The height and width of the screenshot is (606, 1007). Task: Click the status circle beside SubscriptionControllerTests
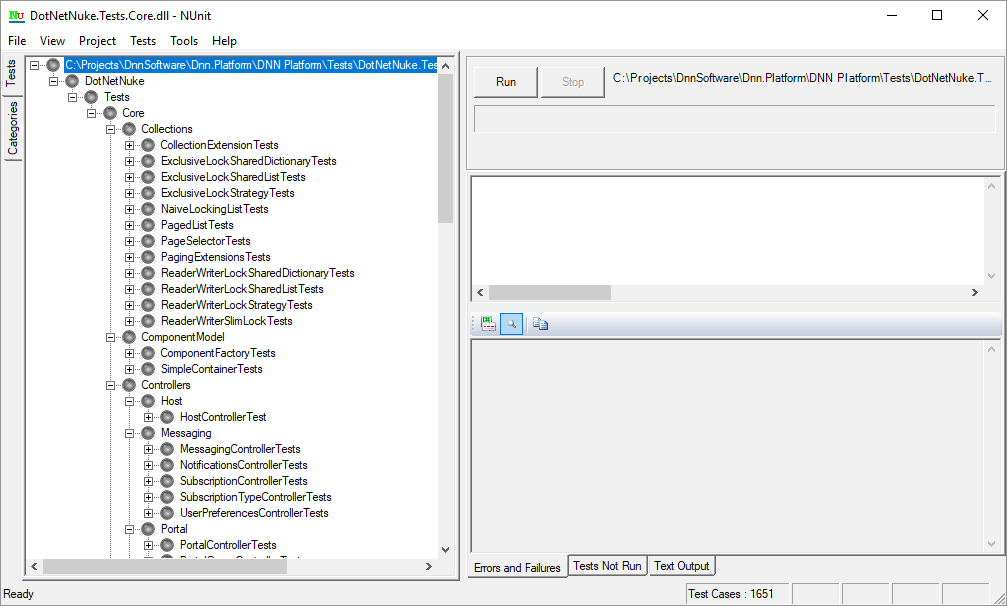click(167, 481)
